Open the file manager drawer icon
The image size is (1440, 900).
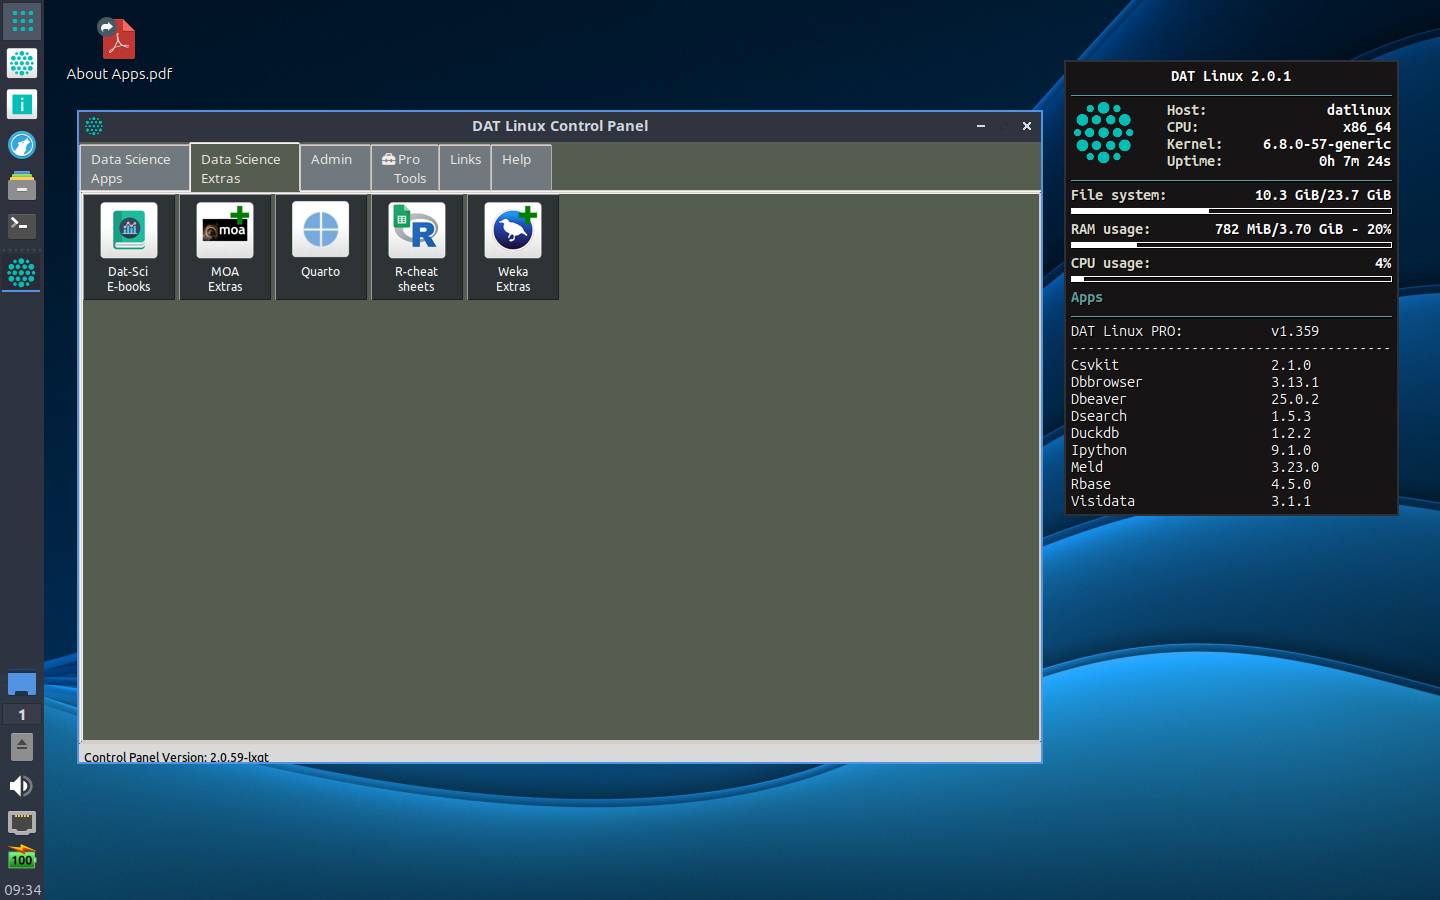[x=22, y=186]
